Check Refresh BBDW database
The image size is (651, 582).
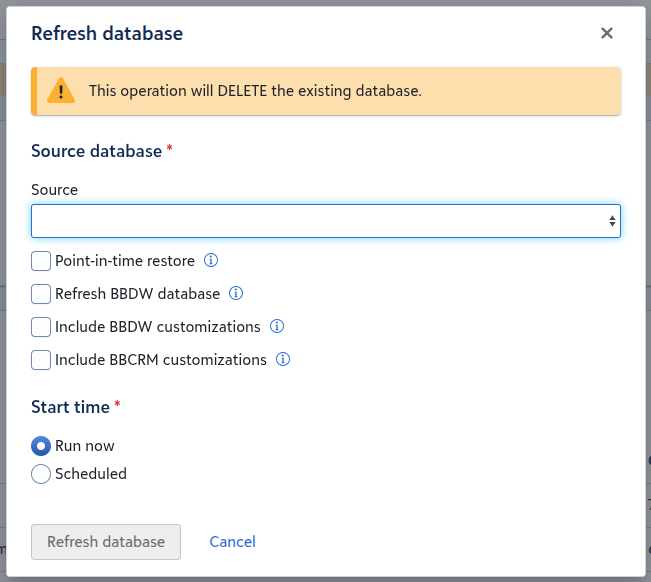point(41,294)
